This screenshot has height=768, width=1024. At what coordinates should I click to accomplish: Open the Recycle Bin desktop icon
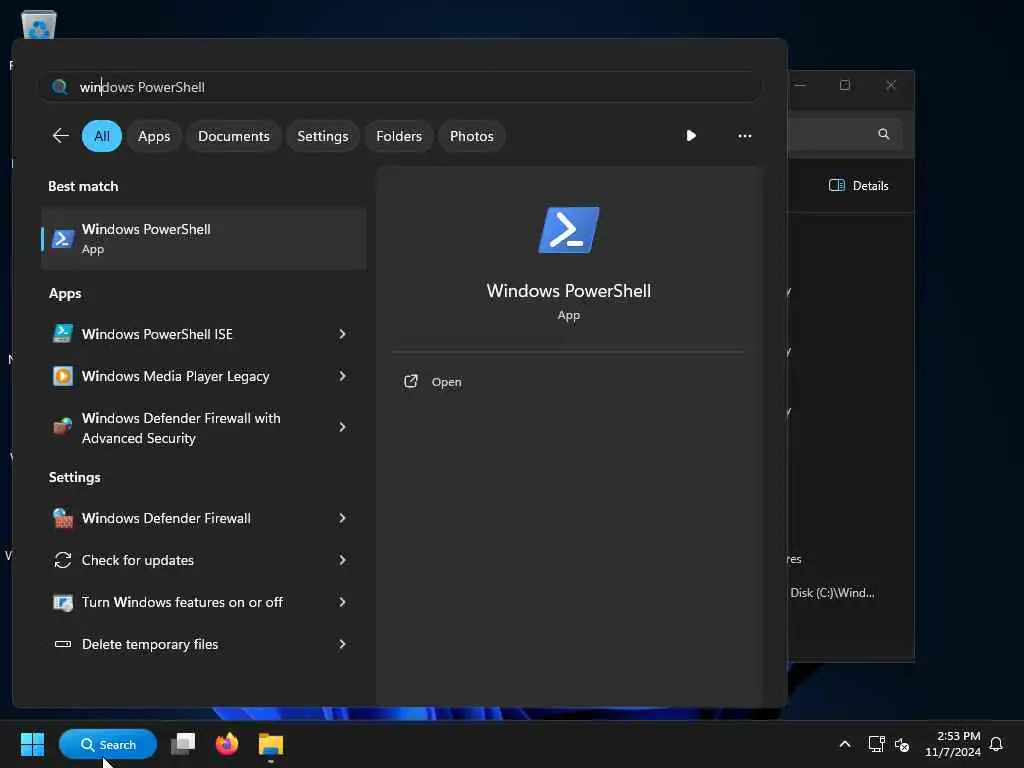pyautogui.click(x=39, y=24)
